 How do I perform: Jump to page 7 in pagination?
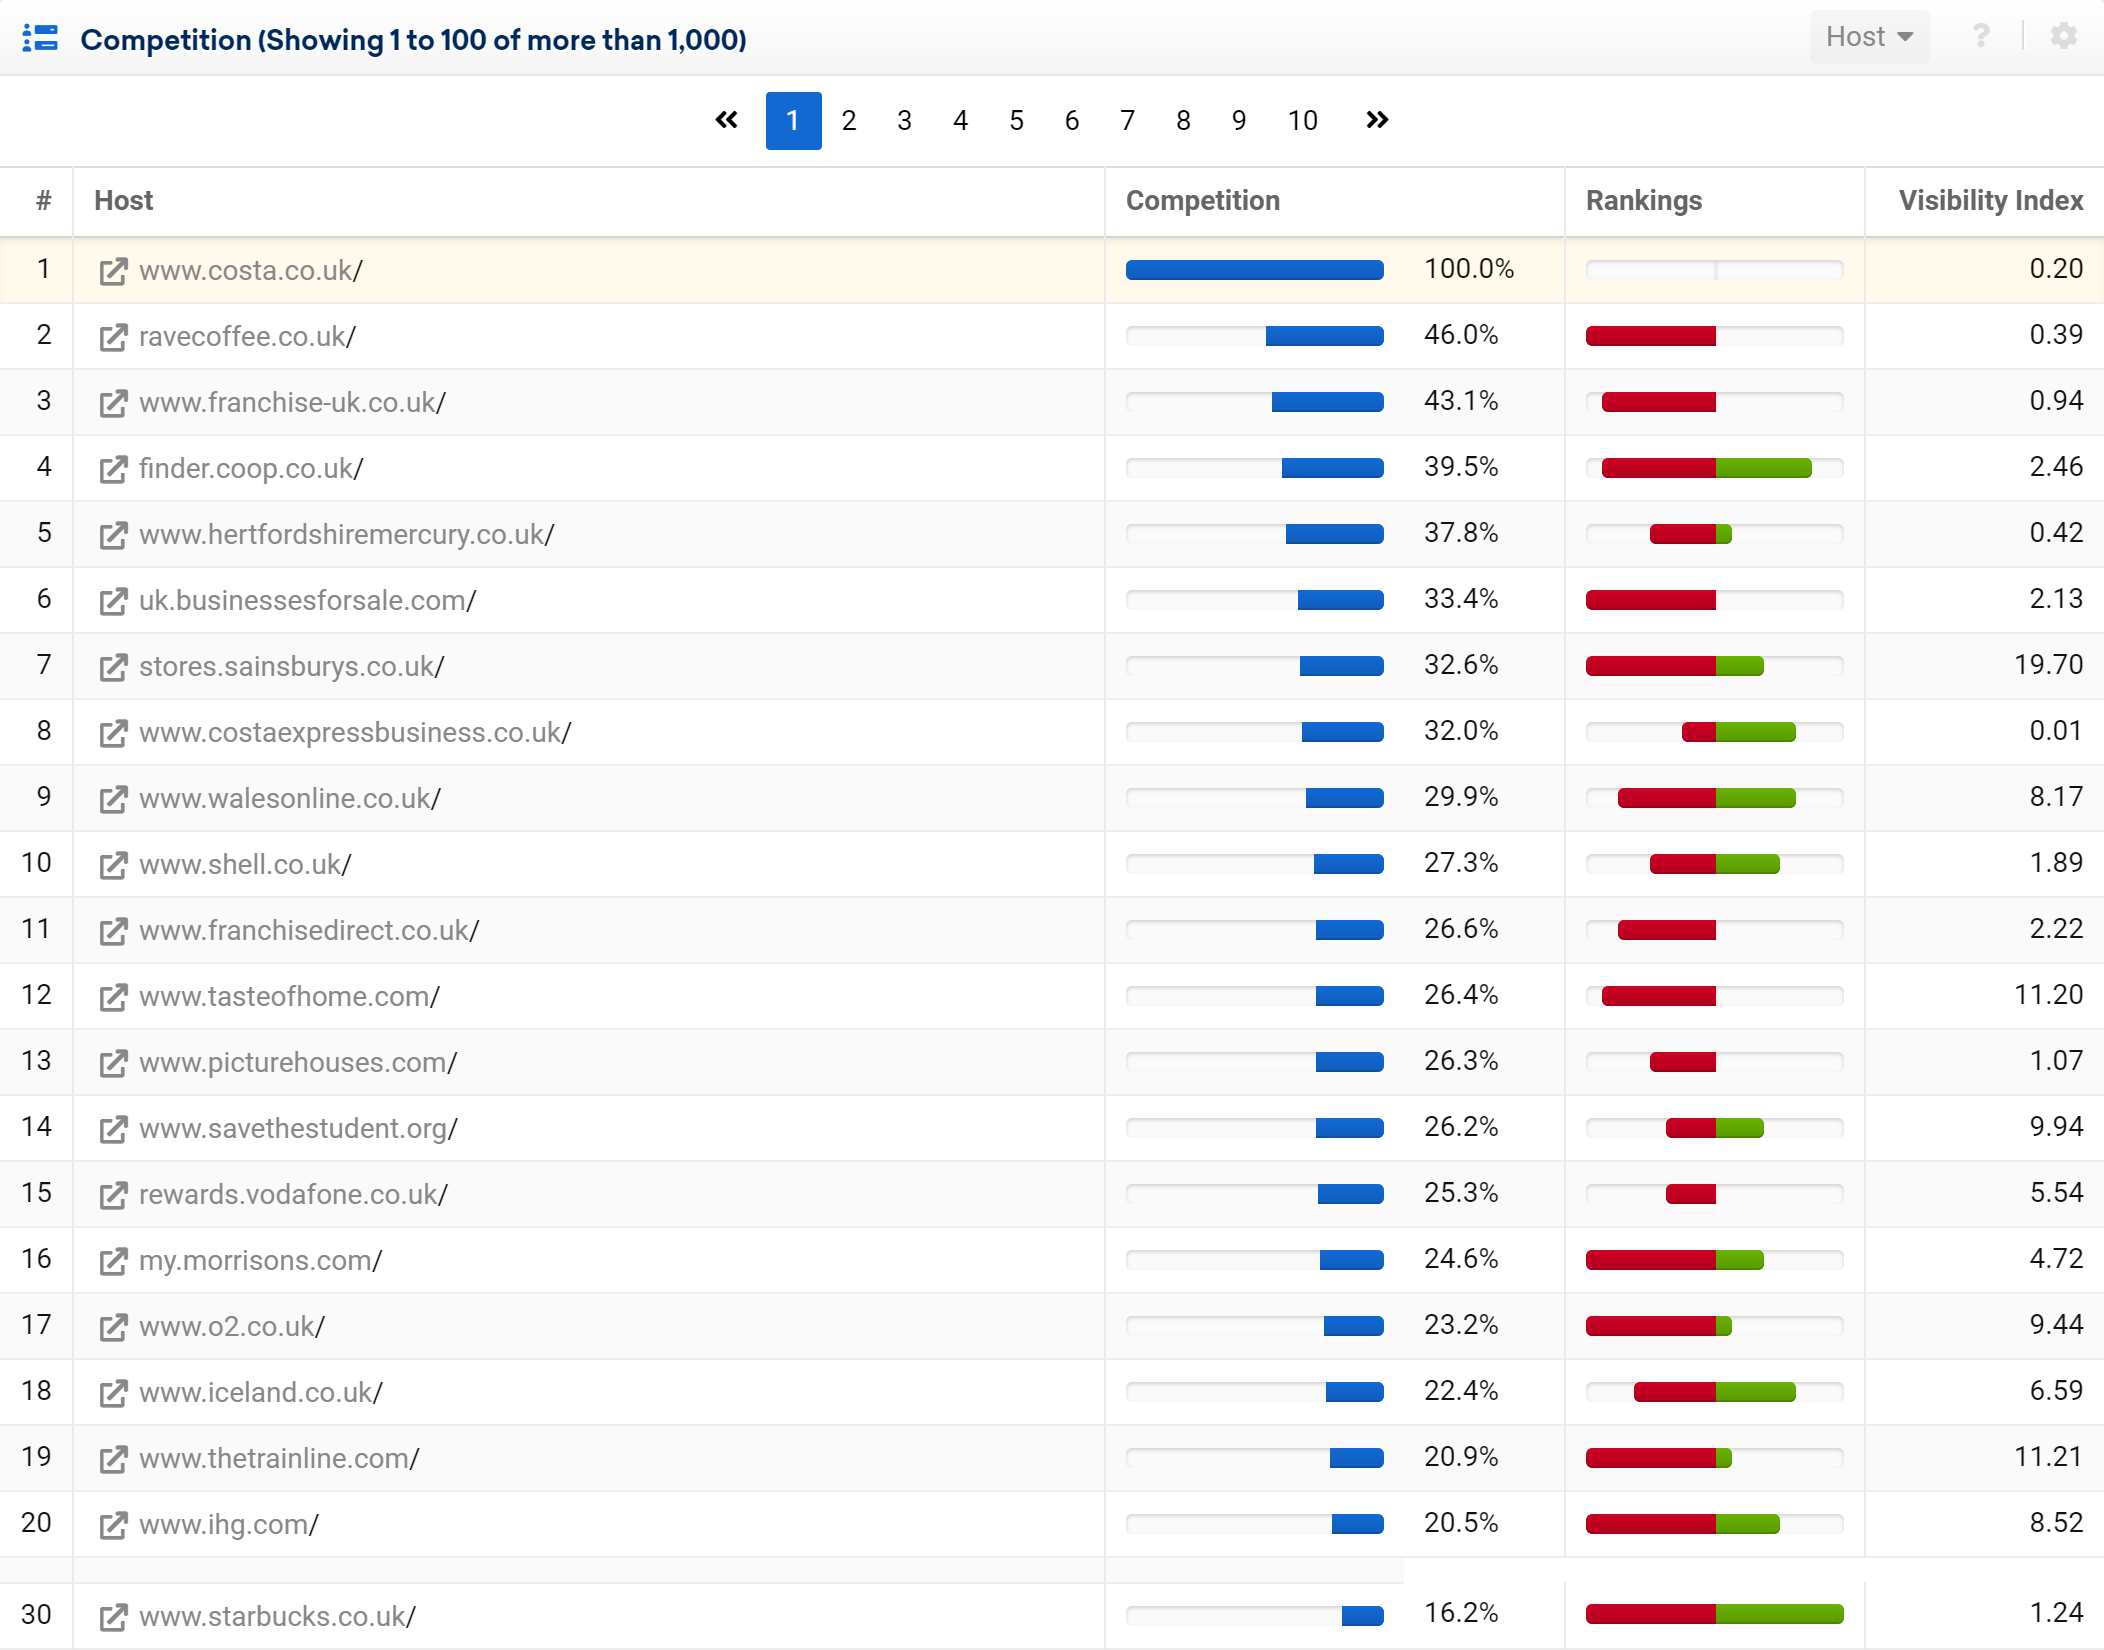(1127, 121)
